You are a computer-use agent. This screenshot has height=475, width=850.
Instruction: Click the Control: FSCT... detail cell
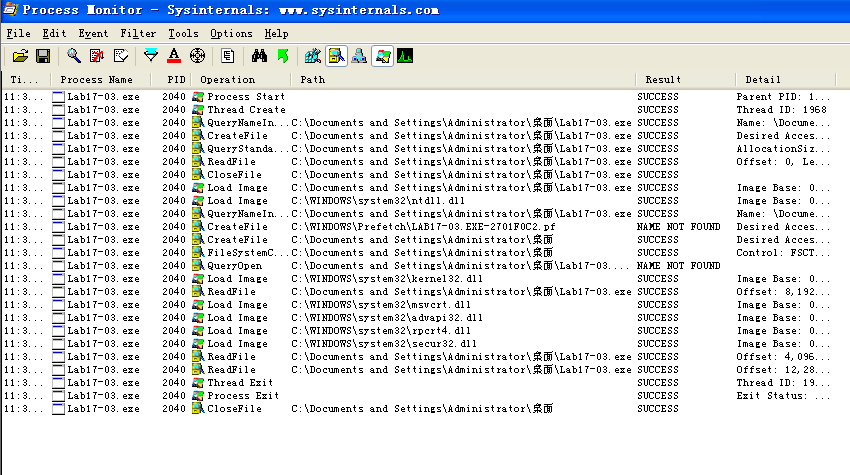click(x=783, y=253)
